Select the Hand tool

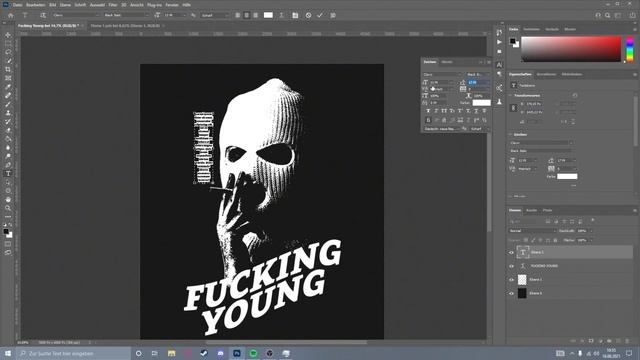(x=8, y=200)
